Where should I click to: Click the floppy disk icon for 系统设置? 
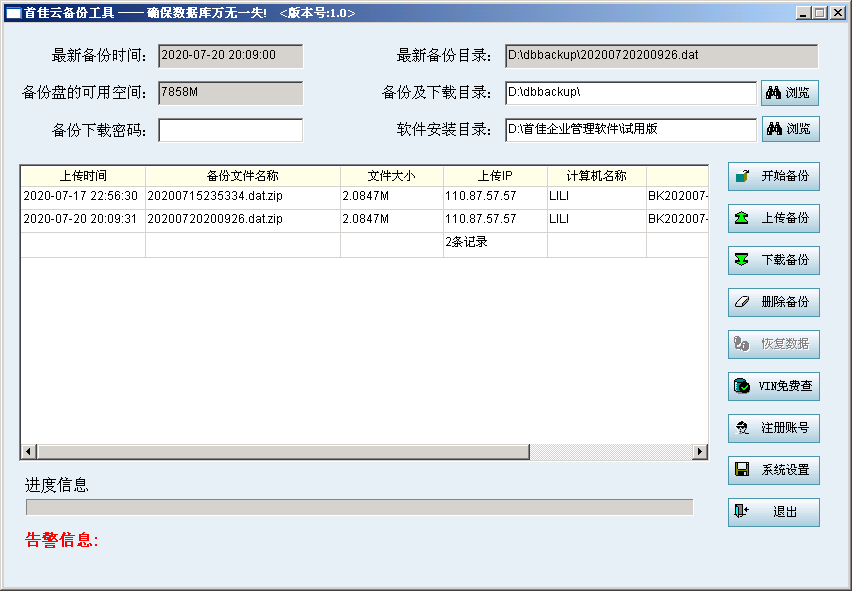(742, 470)
